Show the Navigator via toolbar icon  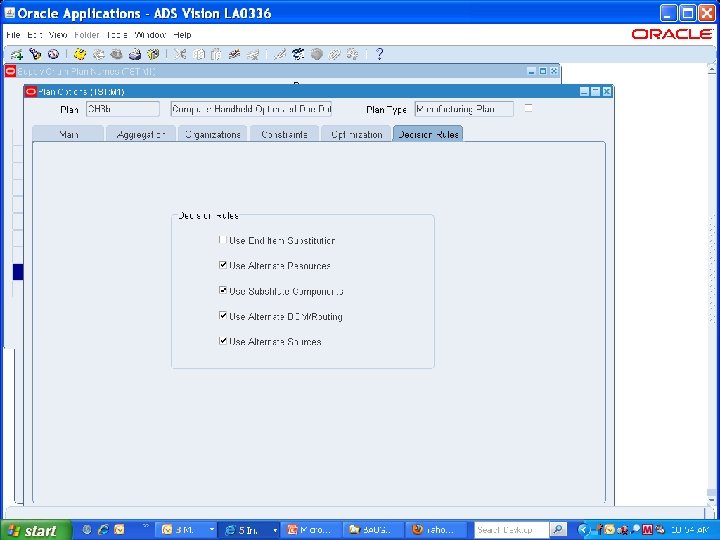(53, 54)
